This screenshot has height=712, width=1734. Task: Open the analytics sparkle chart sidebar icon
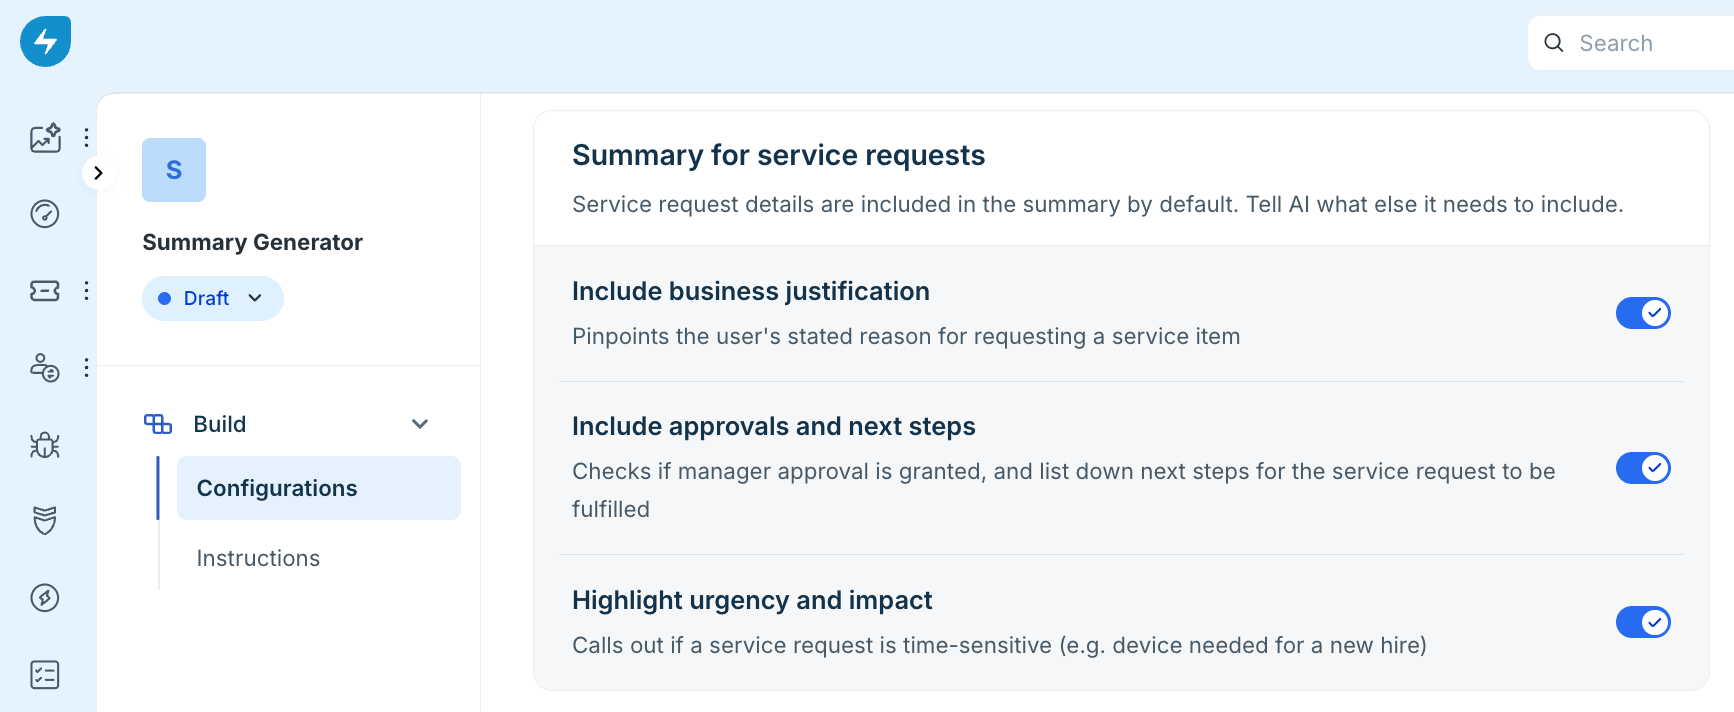(45, 138)
